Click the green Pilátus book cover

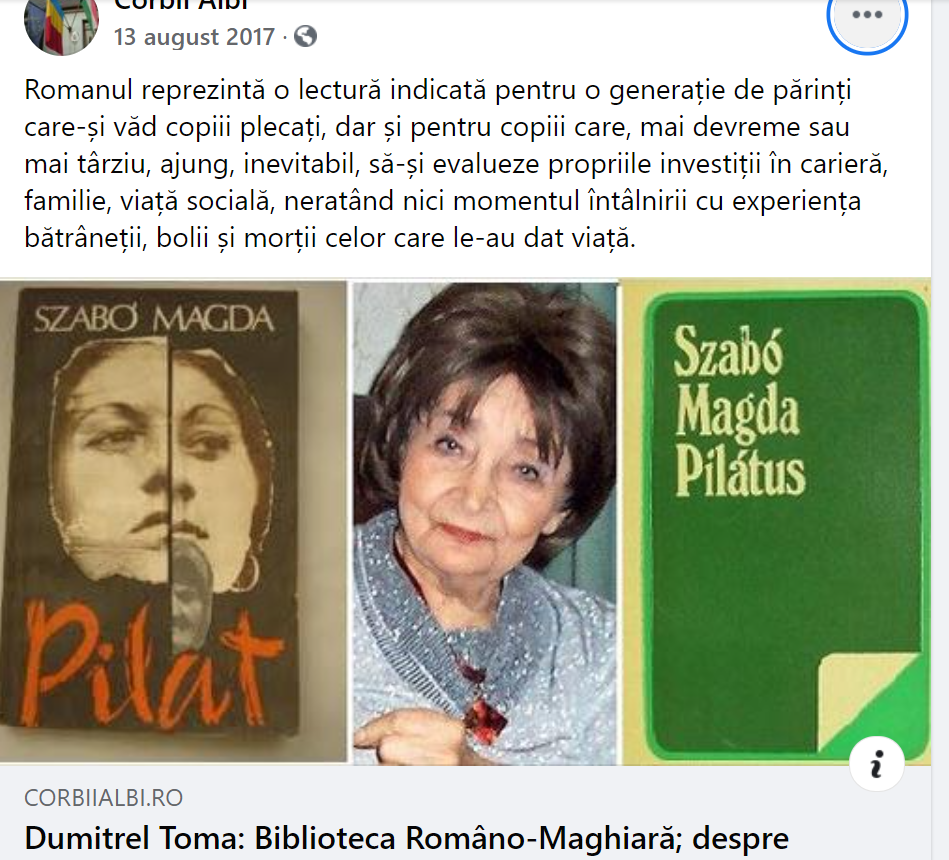coord(777,522)
